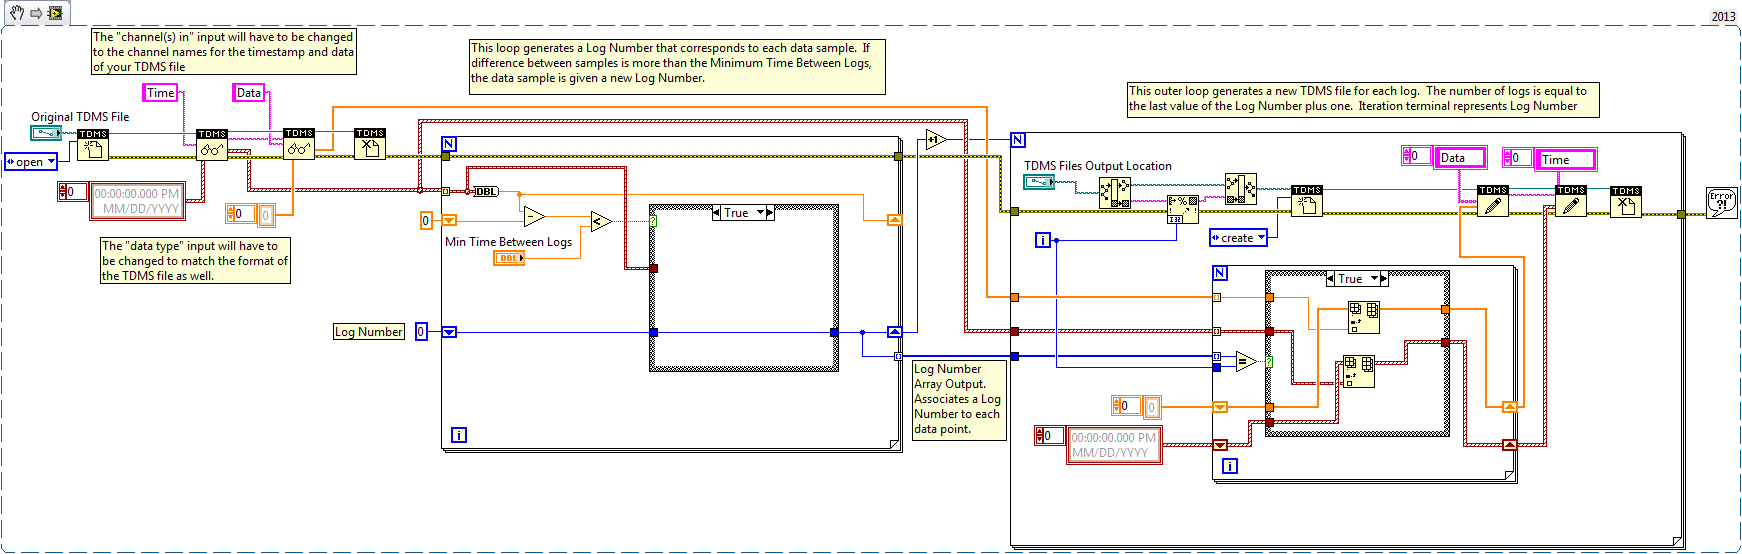Select the first Build Path node after Output Location

1114,191
